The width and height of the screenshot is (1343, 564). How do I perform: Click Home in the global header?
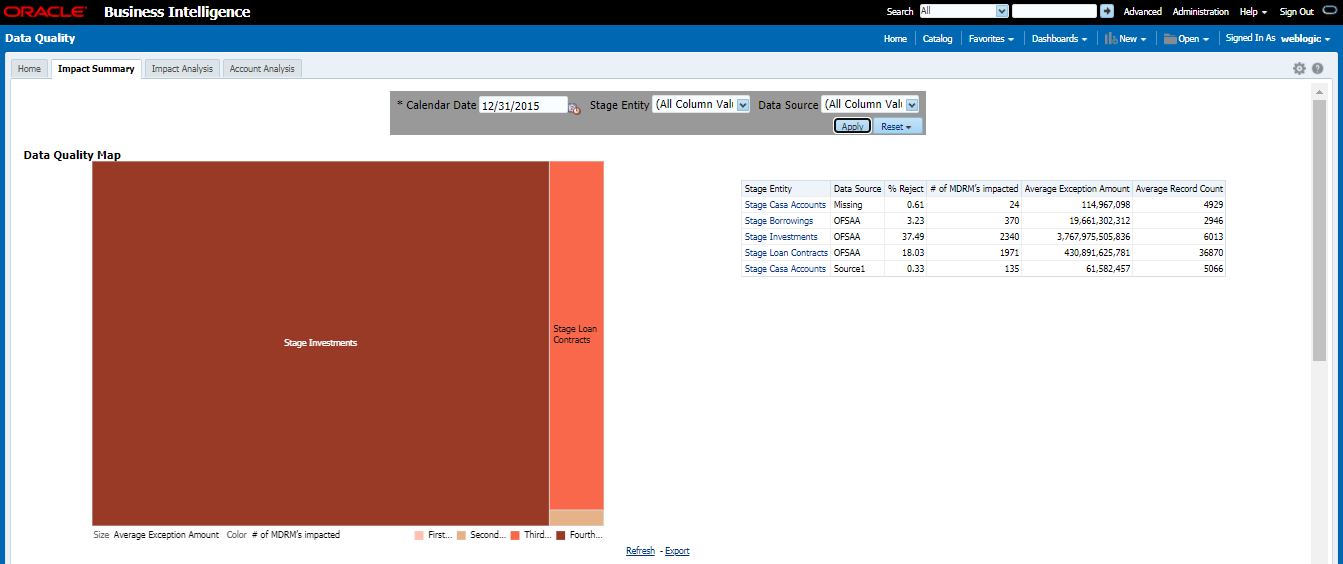(x=895, y=38)
